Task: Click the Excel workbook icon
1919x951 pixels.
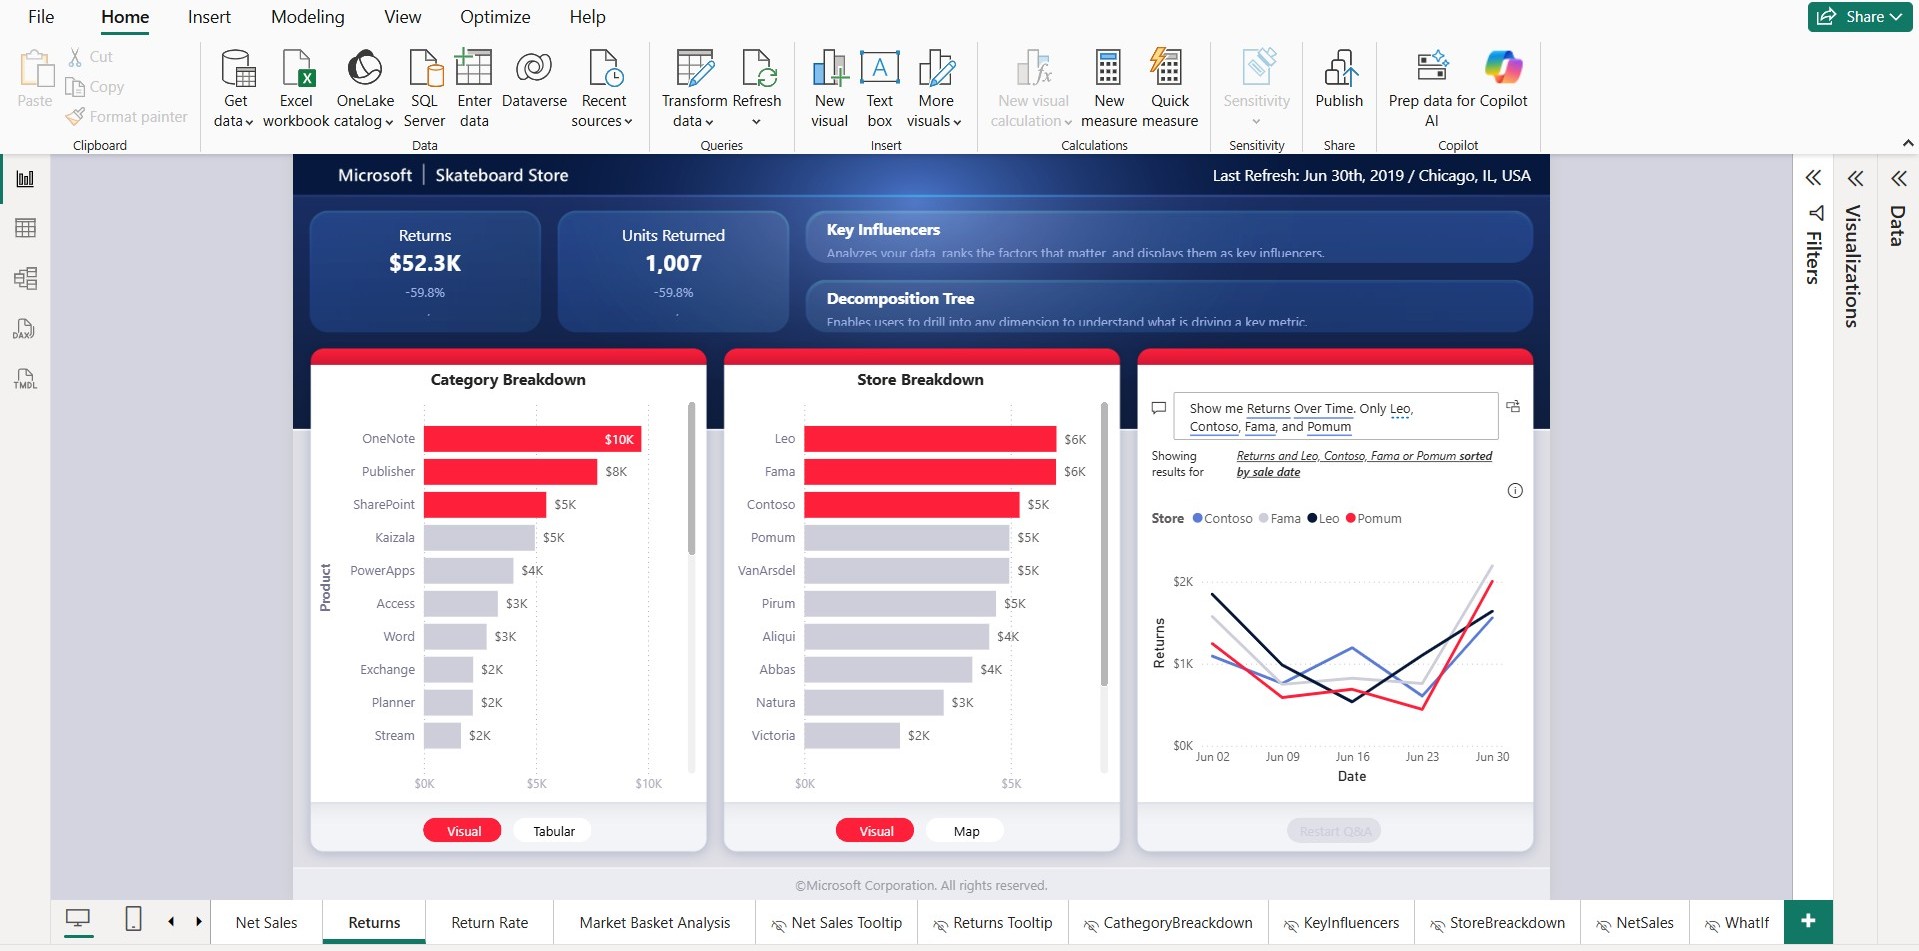Action: [x=296, y=70]
